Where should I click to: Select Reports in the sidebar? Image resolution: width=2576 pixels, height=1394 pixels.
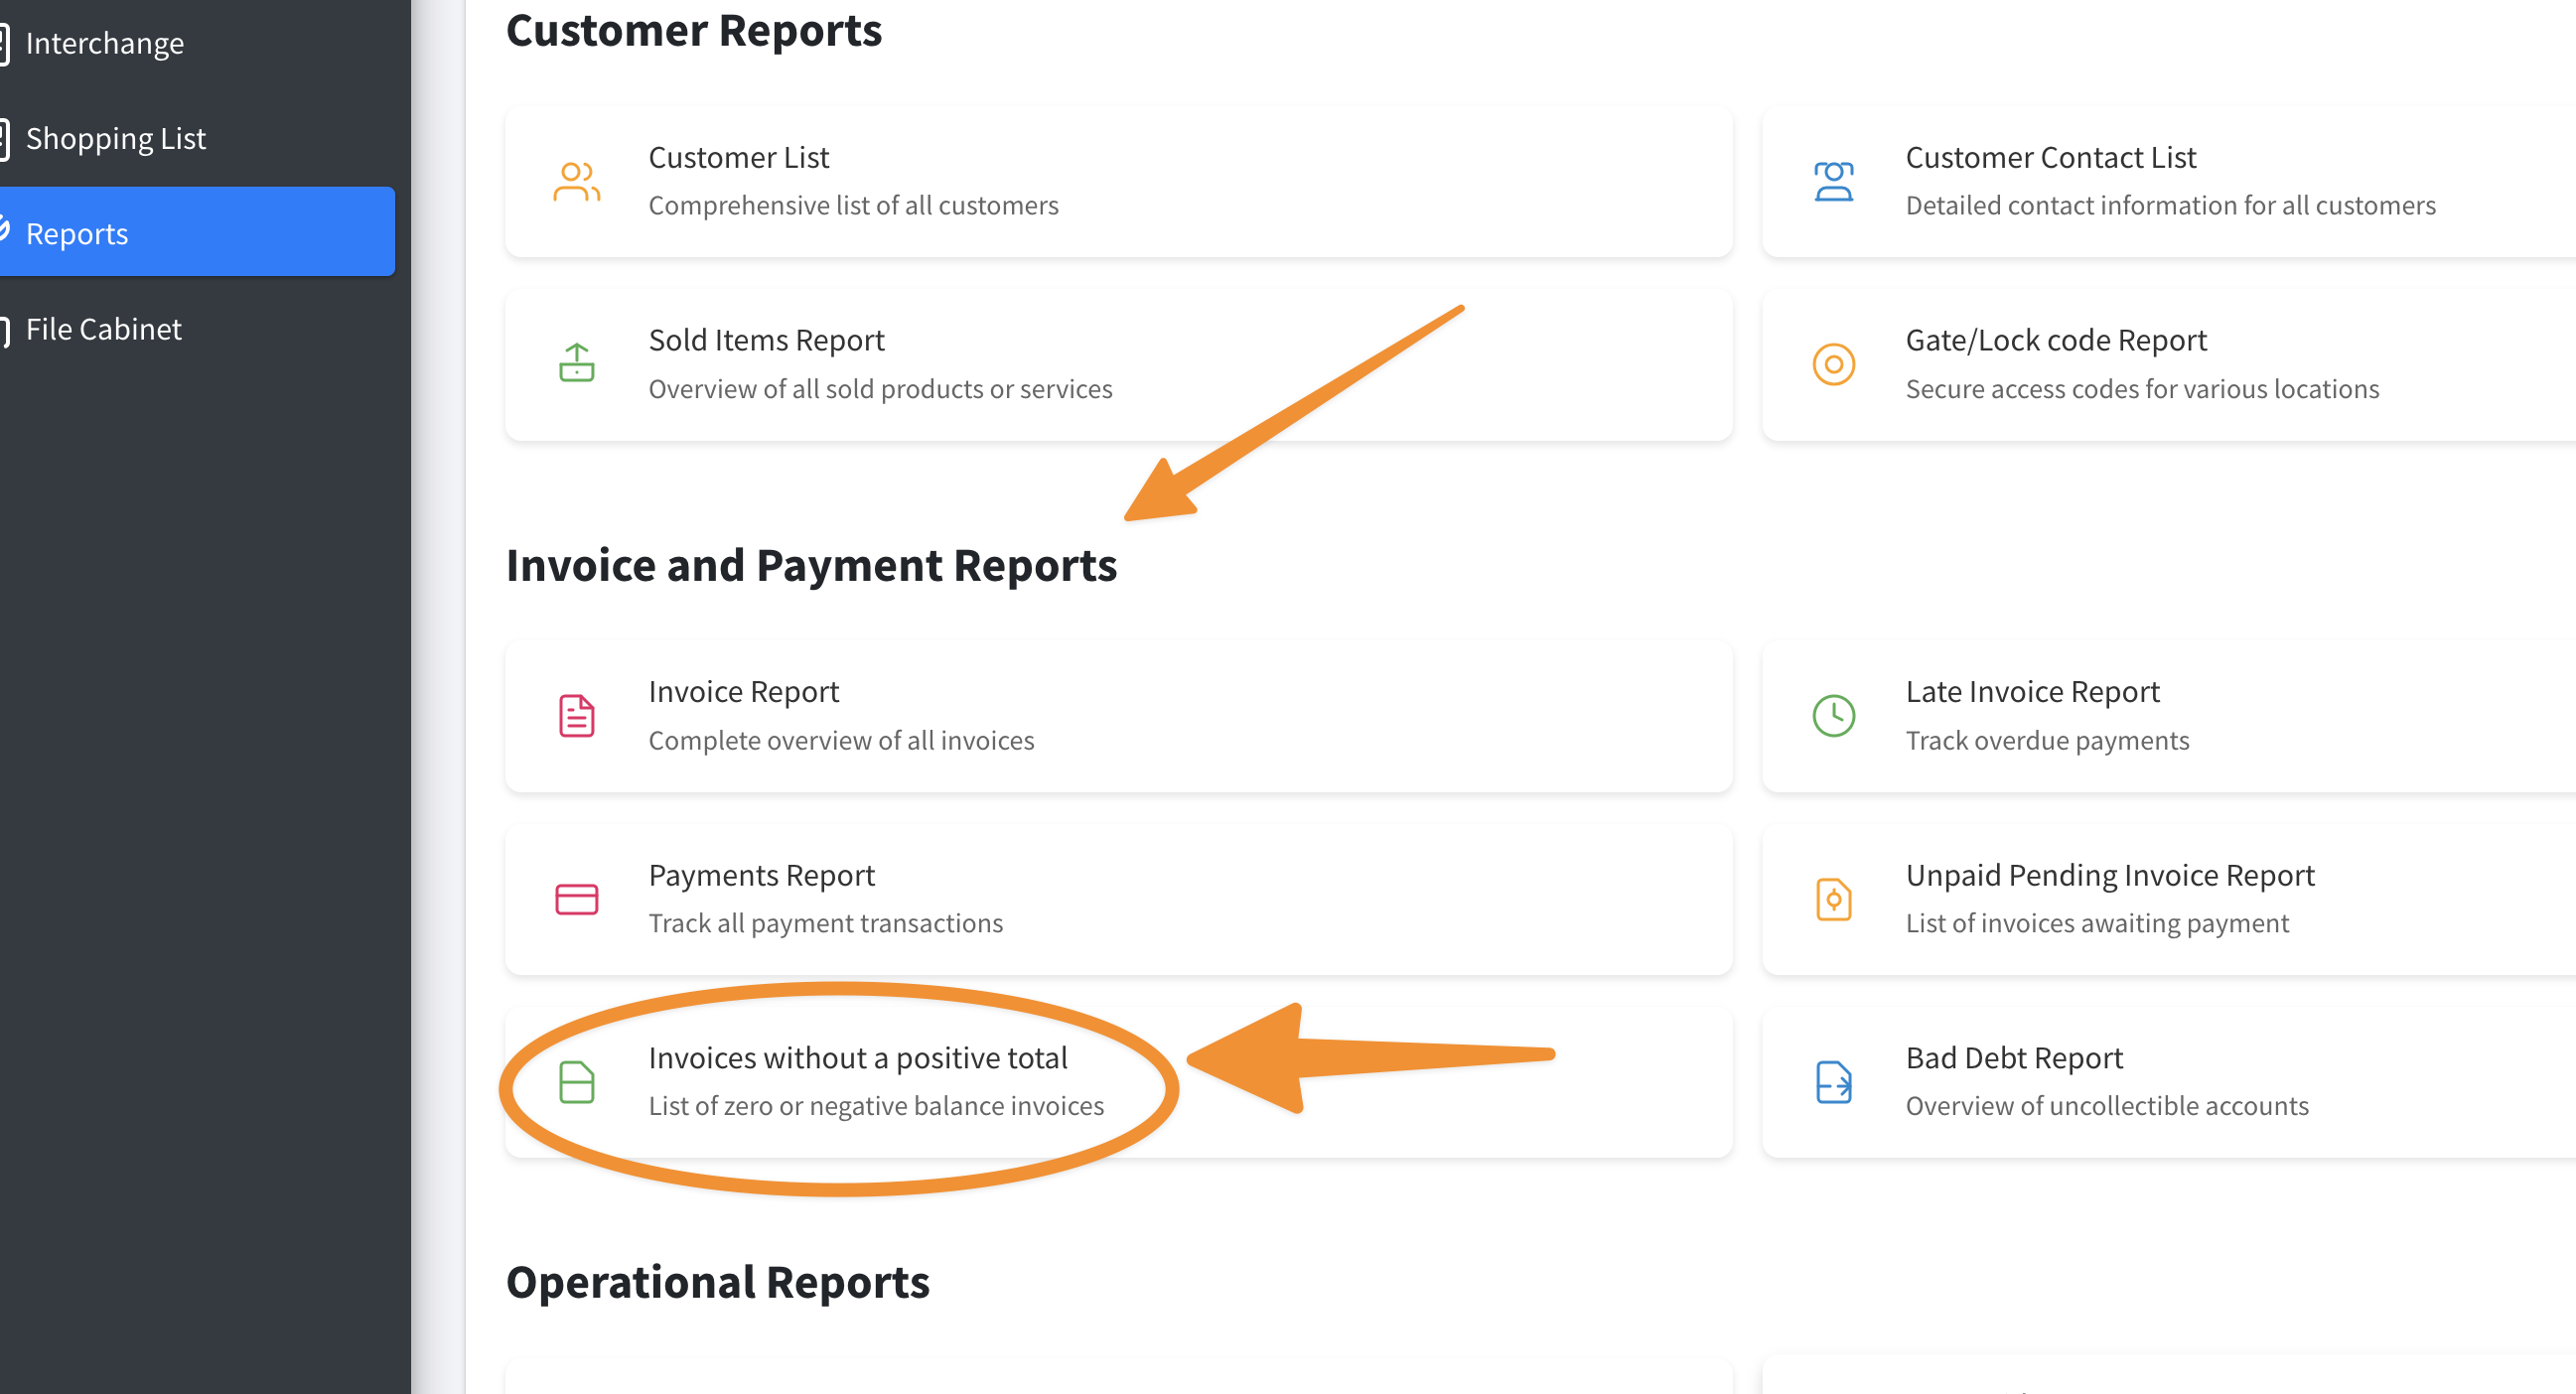(x=78, y=233)
